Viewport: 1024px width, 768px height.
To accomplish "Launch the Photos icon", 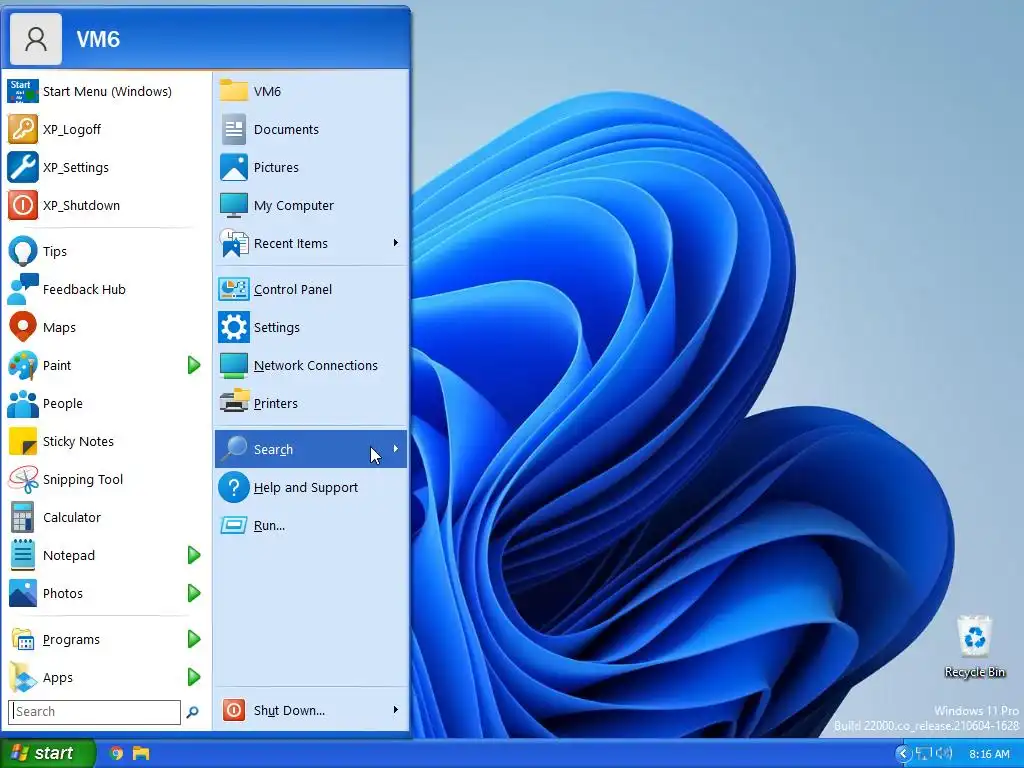I will point(23,593).
